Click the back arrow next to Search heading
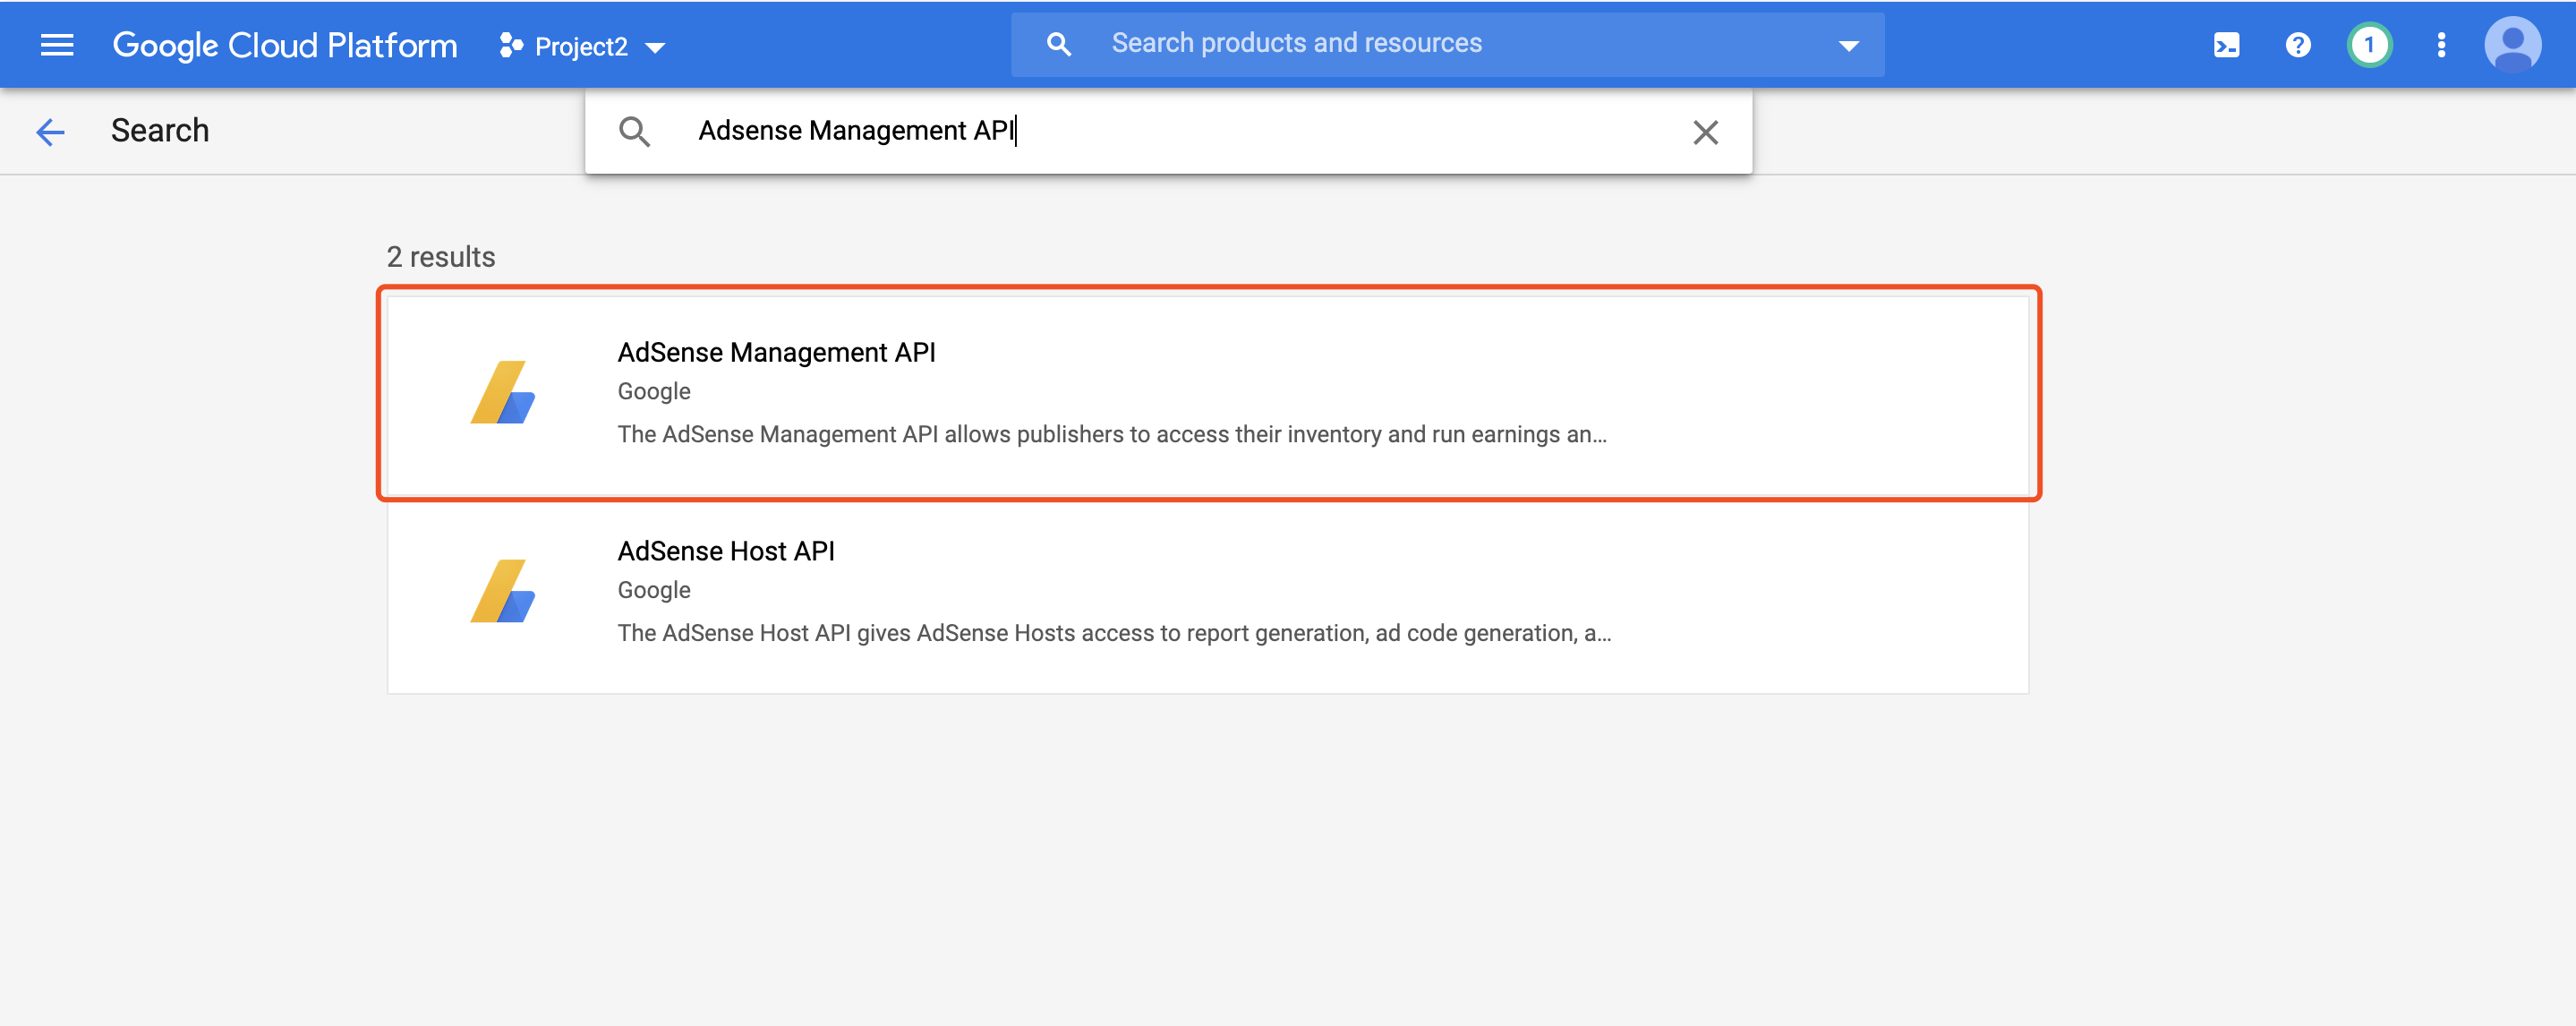Screen dimensions: 2576x1026 (49, 131)
